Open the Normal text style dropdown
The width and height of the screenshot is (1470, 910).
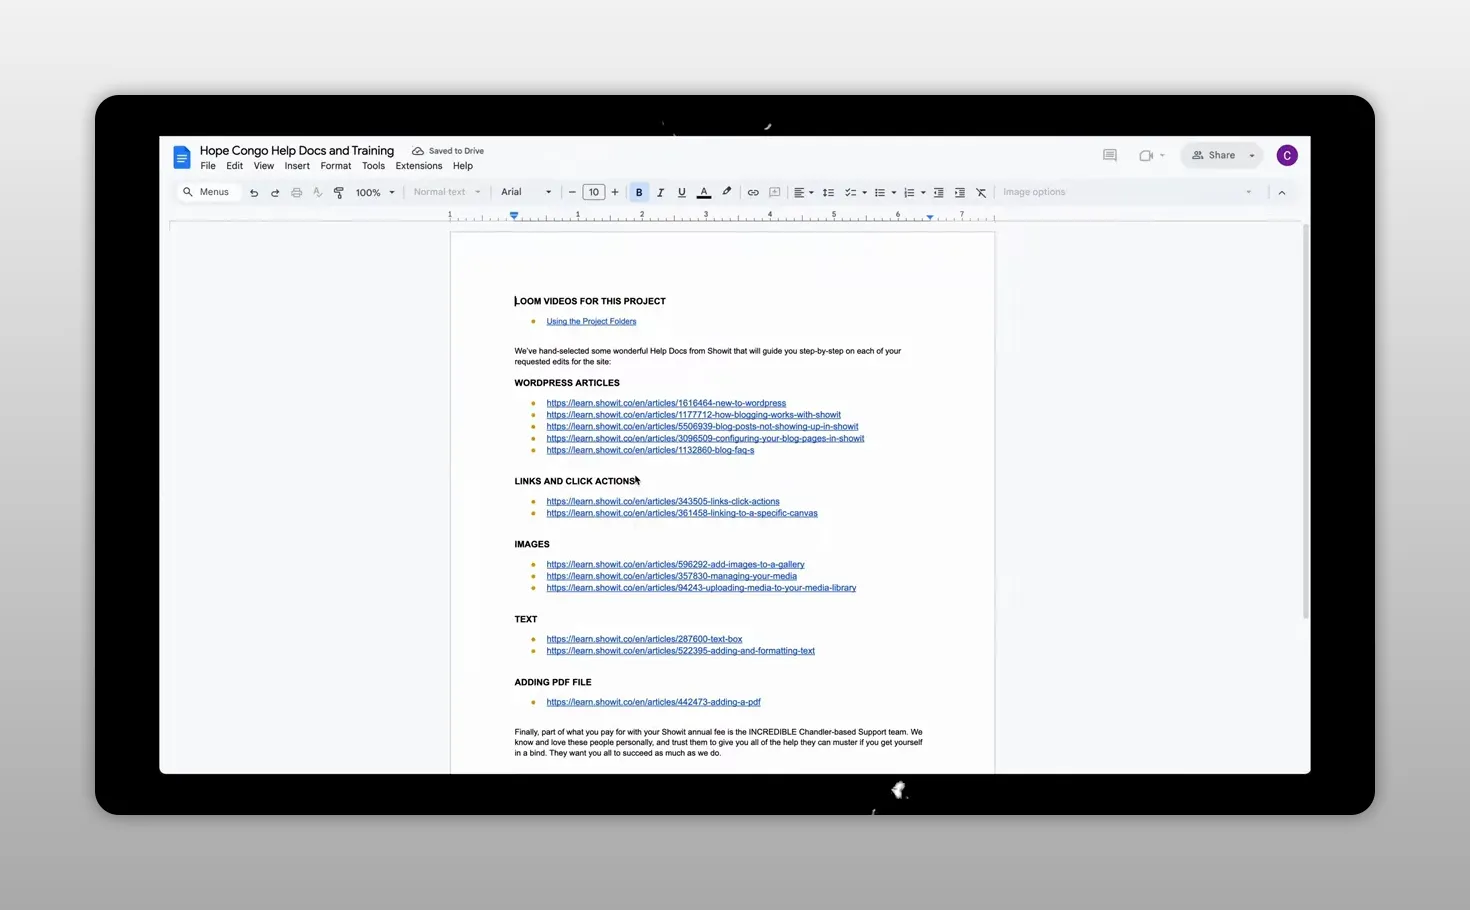[x=447, y=192]
